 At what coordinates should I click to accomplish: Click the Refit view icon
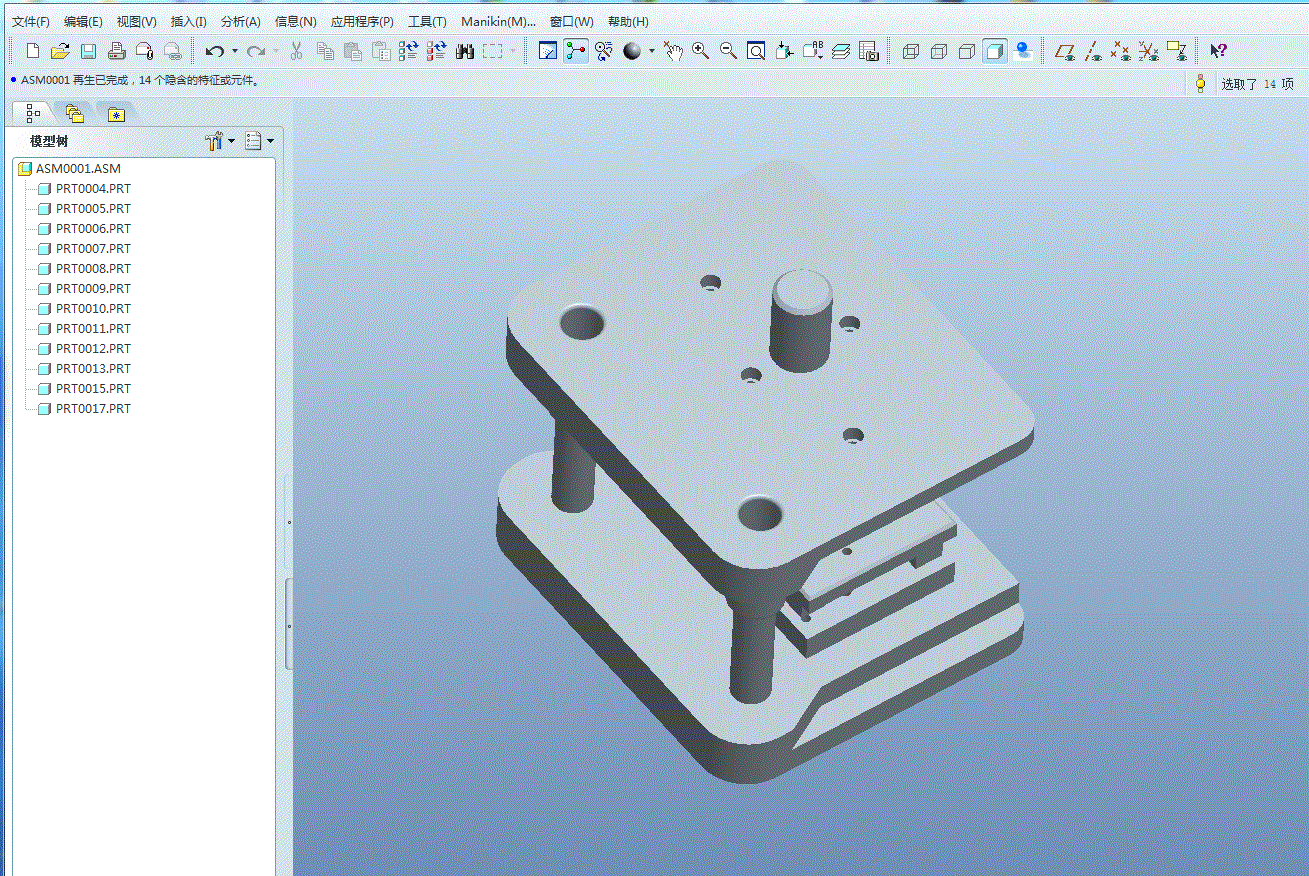(x=756, y=51)
